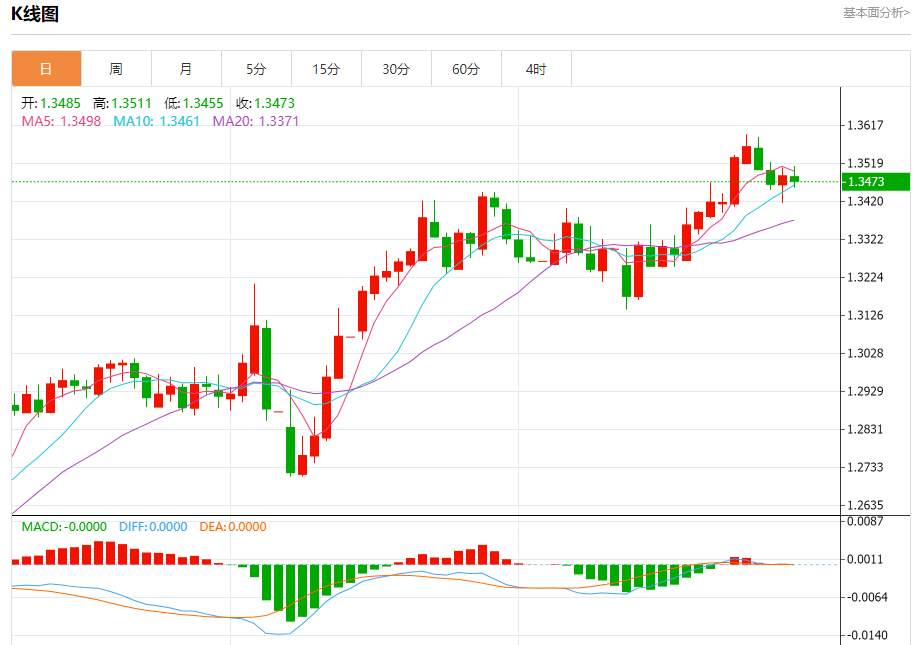Show the 30分 K-line chart tab

396,69
